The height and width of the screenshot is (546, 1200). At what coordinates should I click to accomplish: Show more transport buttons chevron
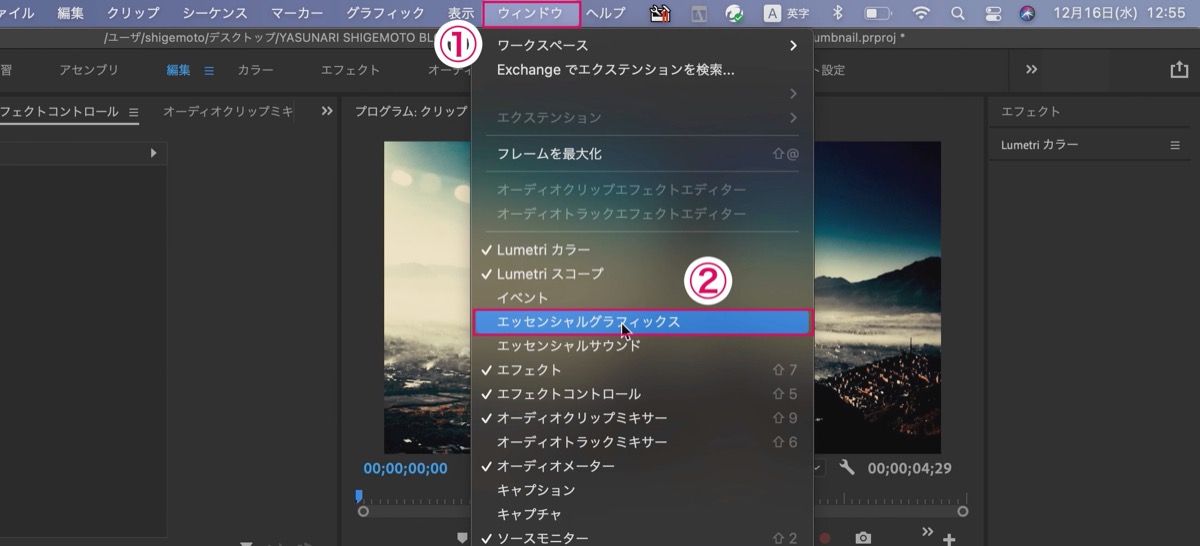[x=927, y=531]
